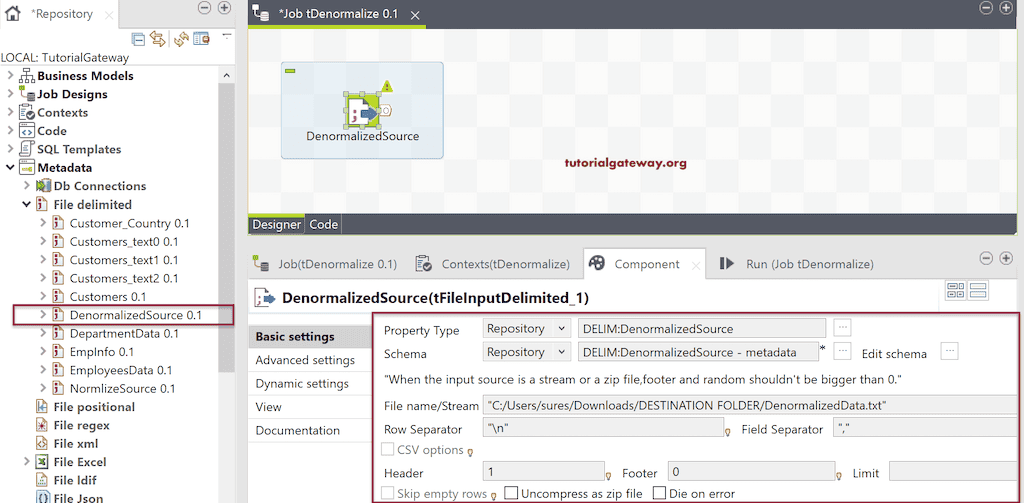Image resolution: width=1024 pixels, height=503 pixels.
Task: Switch to the table layout view icon
Action: coord(956,291)
